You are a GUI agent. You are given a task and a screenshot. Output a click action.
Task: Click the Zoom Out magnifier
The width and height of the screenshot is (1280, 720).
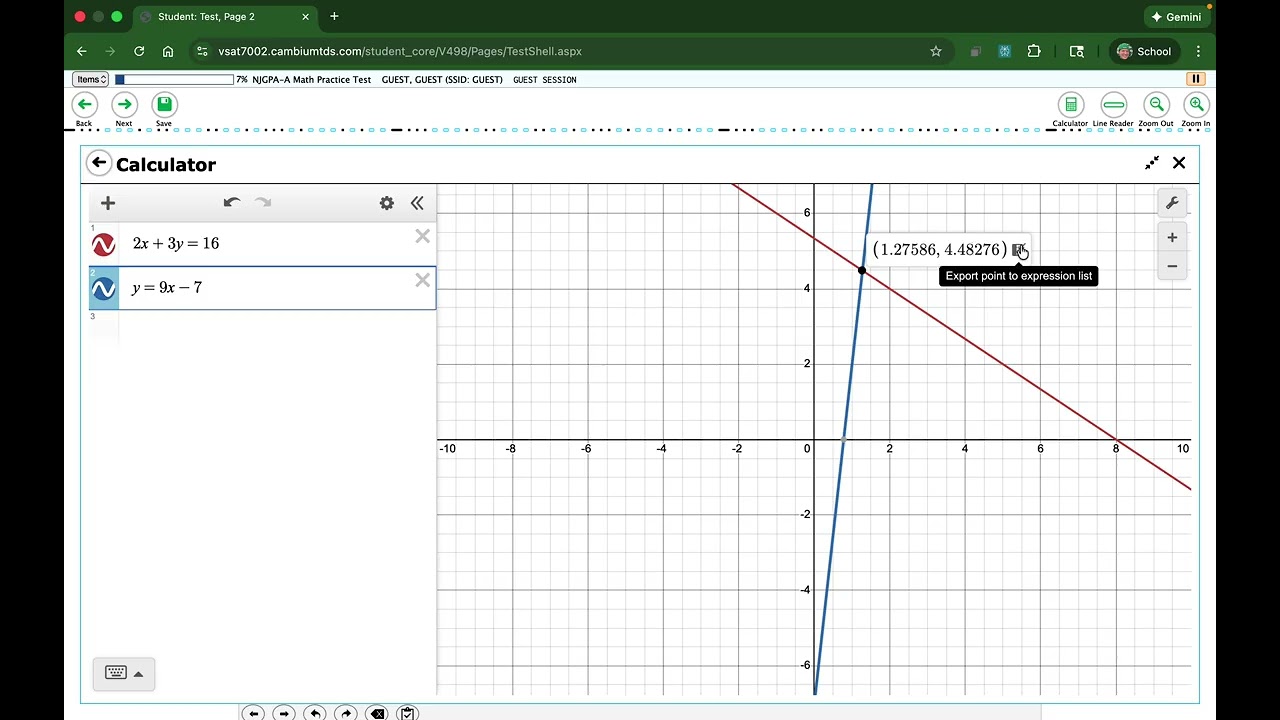[x=1156, y=105]
